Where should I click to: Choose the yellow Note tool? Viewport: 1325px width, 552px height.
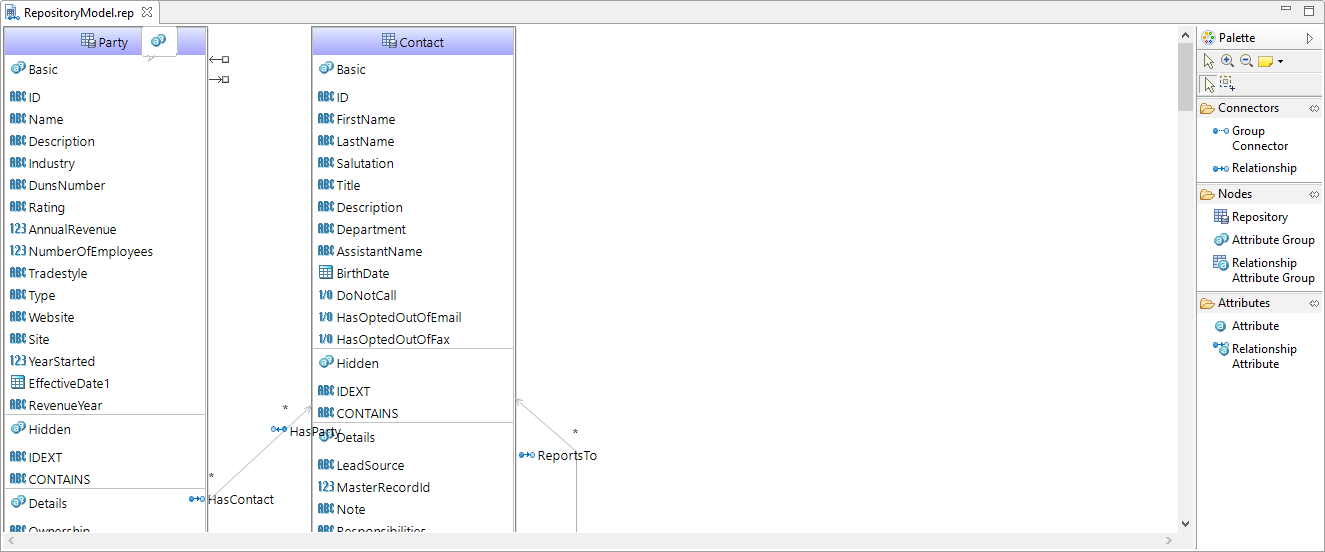click(x=1265, y=61)
